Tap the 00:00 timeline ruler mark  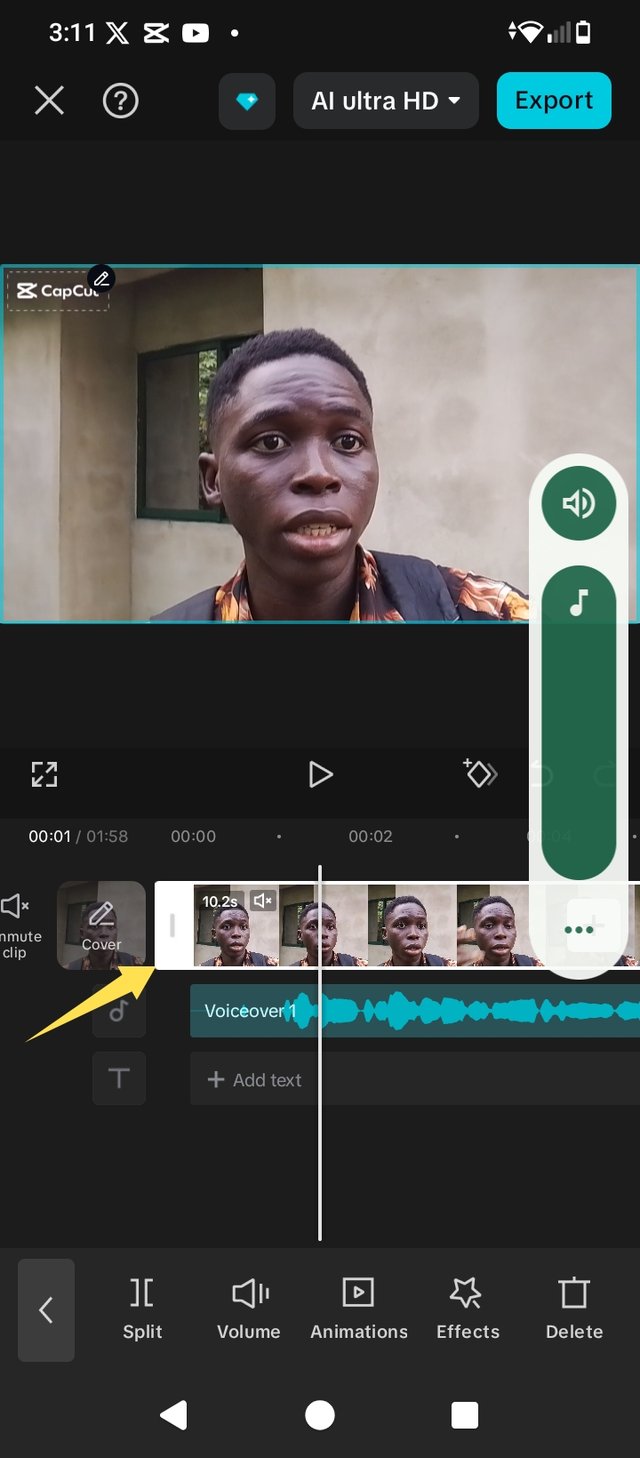(x=193, y=836)
